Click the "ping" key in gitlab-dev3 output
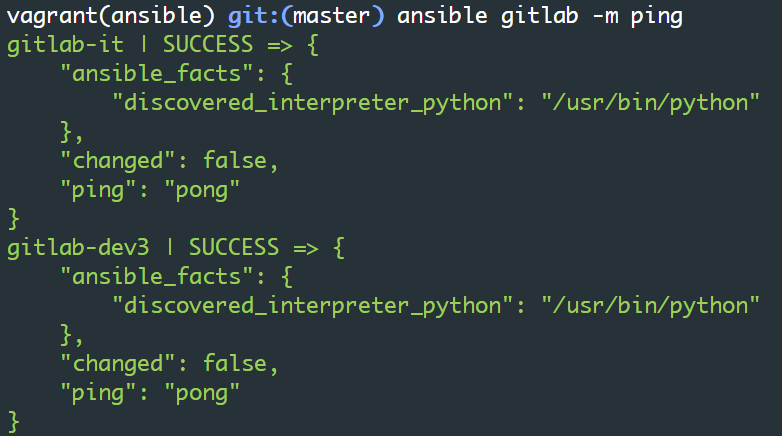The image size is (782, 436). [98, 391]
